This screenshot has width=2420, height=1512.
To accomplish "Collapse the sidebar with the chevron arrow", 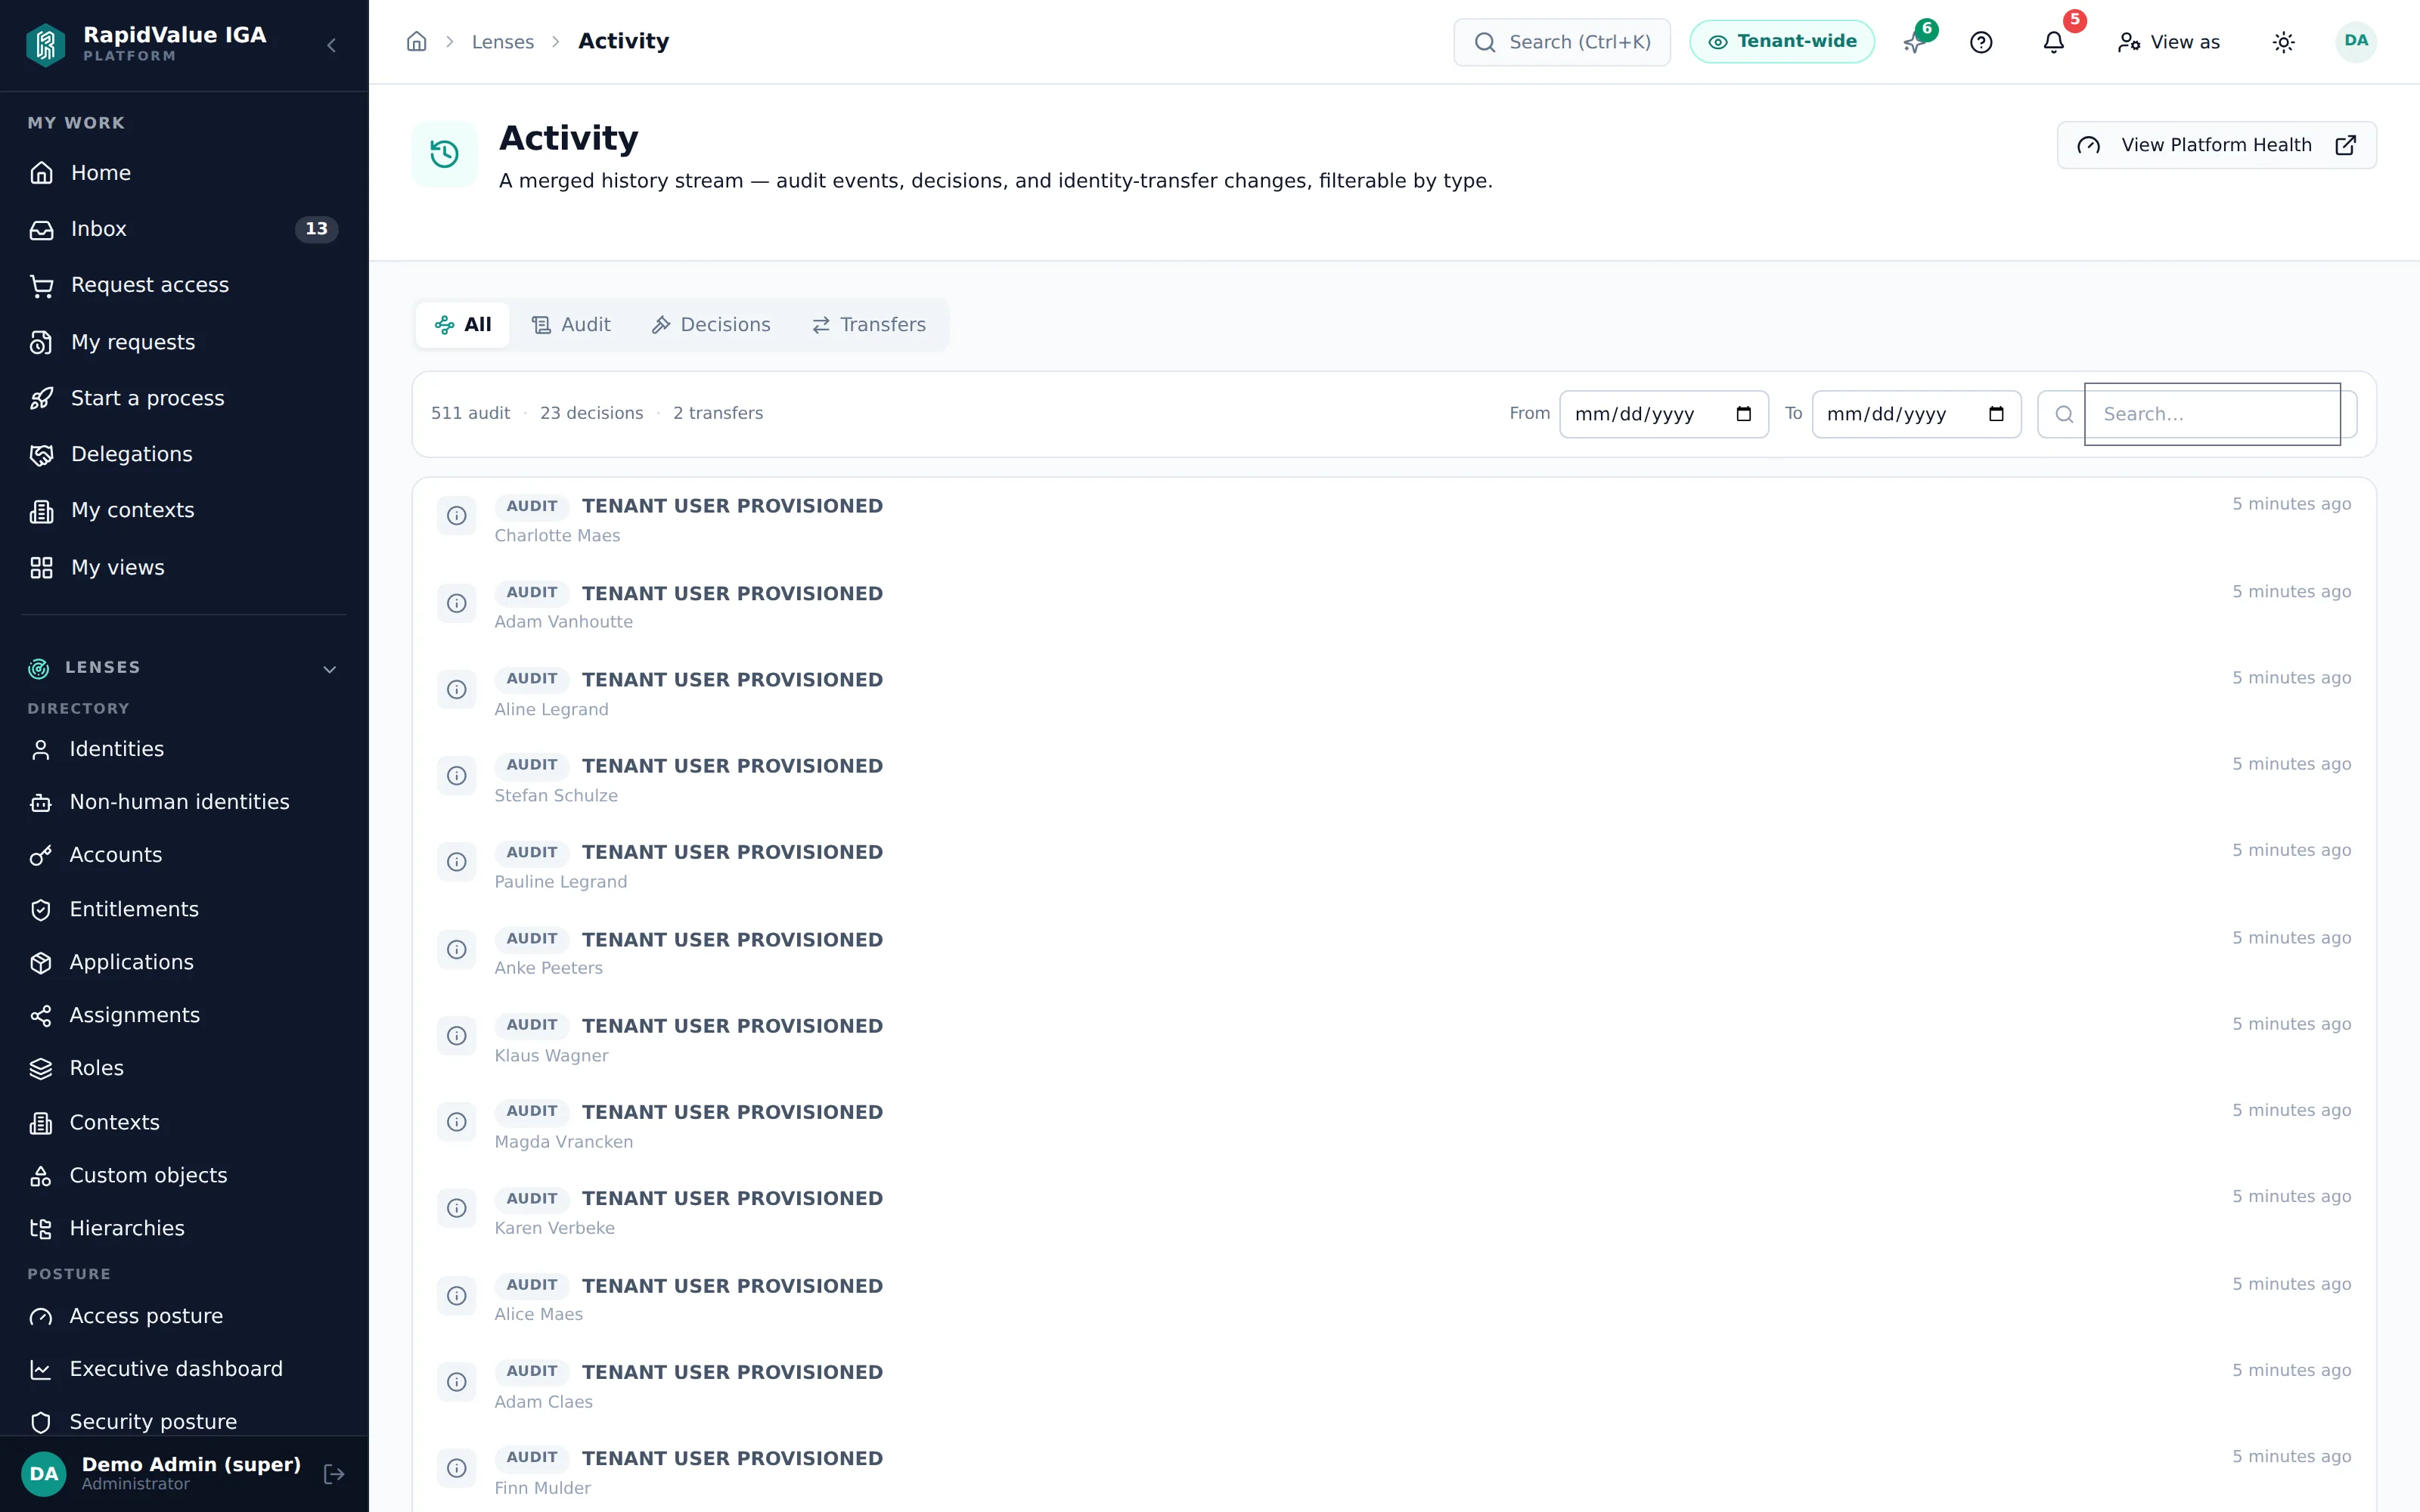I will [331, 45].
